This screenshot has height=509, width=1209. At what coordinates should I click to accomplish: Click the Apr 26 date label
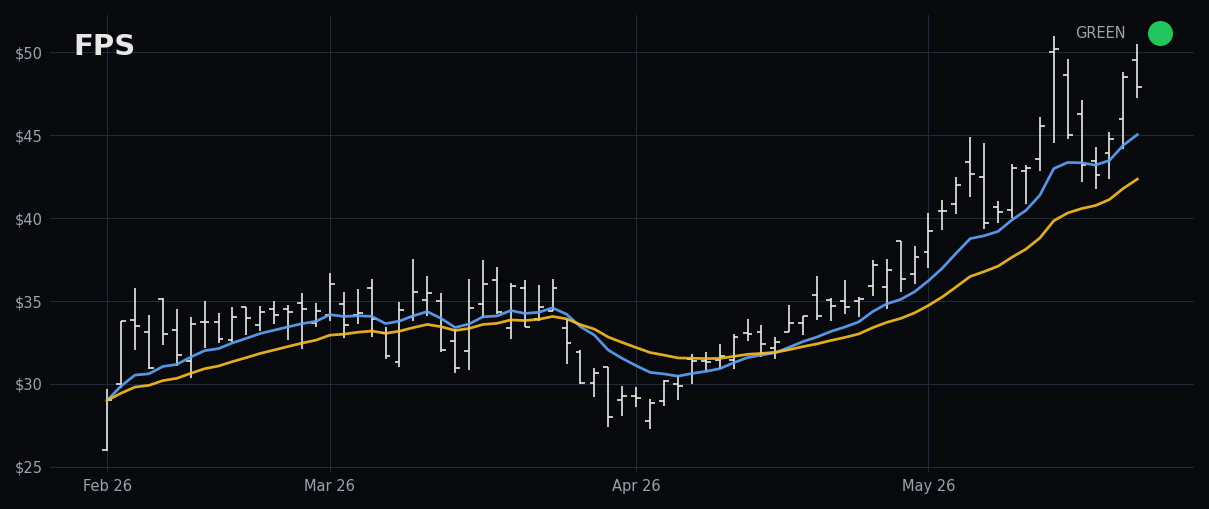[636, 486]
